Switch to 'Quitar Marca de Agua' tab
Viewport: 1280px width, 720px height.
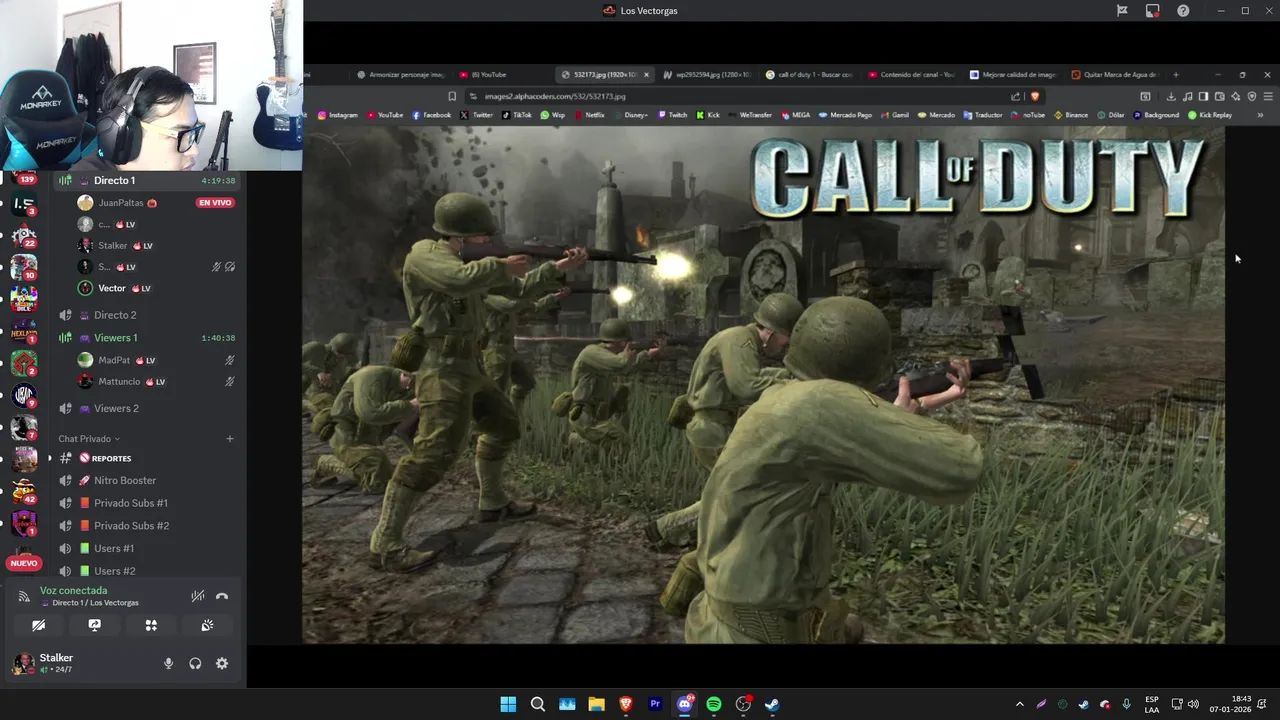[x=1115, y=74]
